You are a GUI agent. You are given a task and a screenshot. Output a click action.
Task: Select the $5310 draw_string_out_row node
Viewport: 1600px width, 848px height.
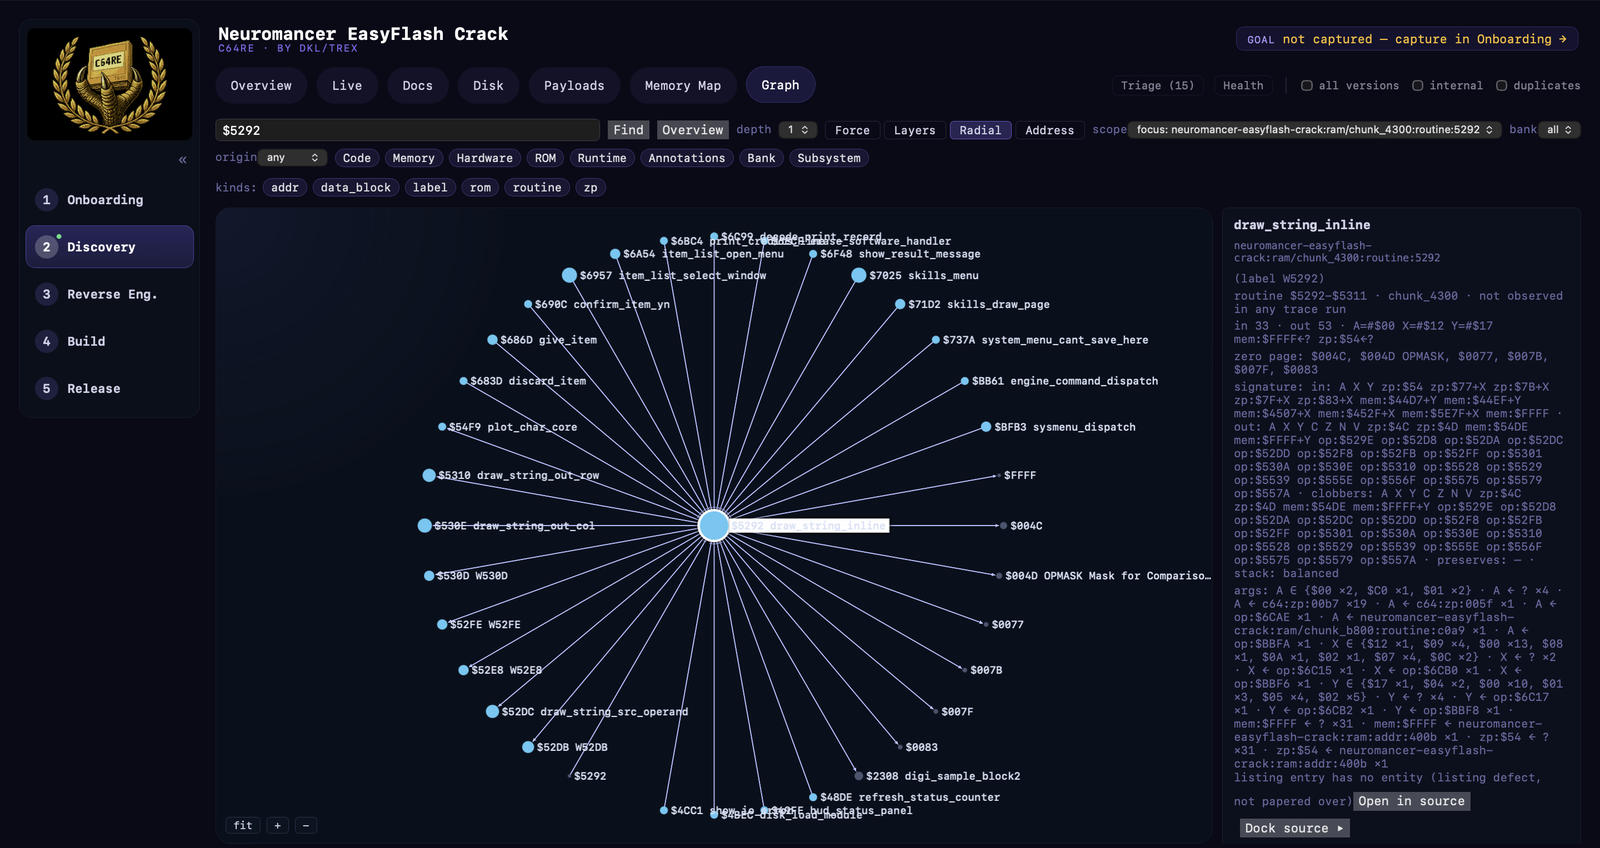coord(429,475)
